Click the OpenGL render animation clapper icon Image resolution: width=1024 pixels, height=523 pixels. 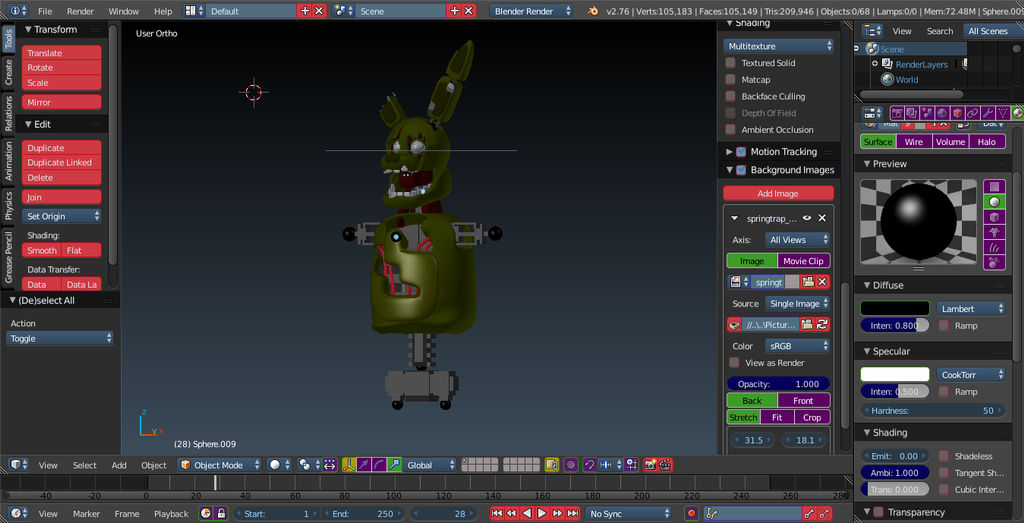click(665, 465)
